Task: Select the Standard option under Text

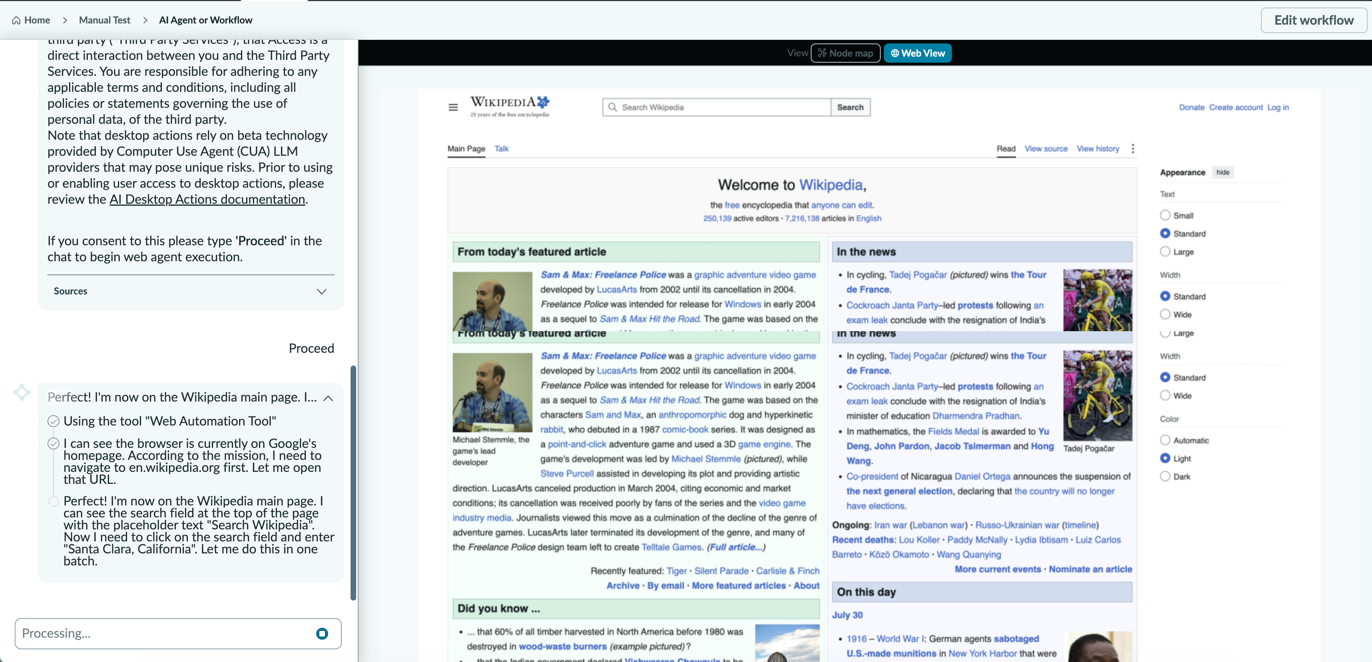Action: (1165, 233)
